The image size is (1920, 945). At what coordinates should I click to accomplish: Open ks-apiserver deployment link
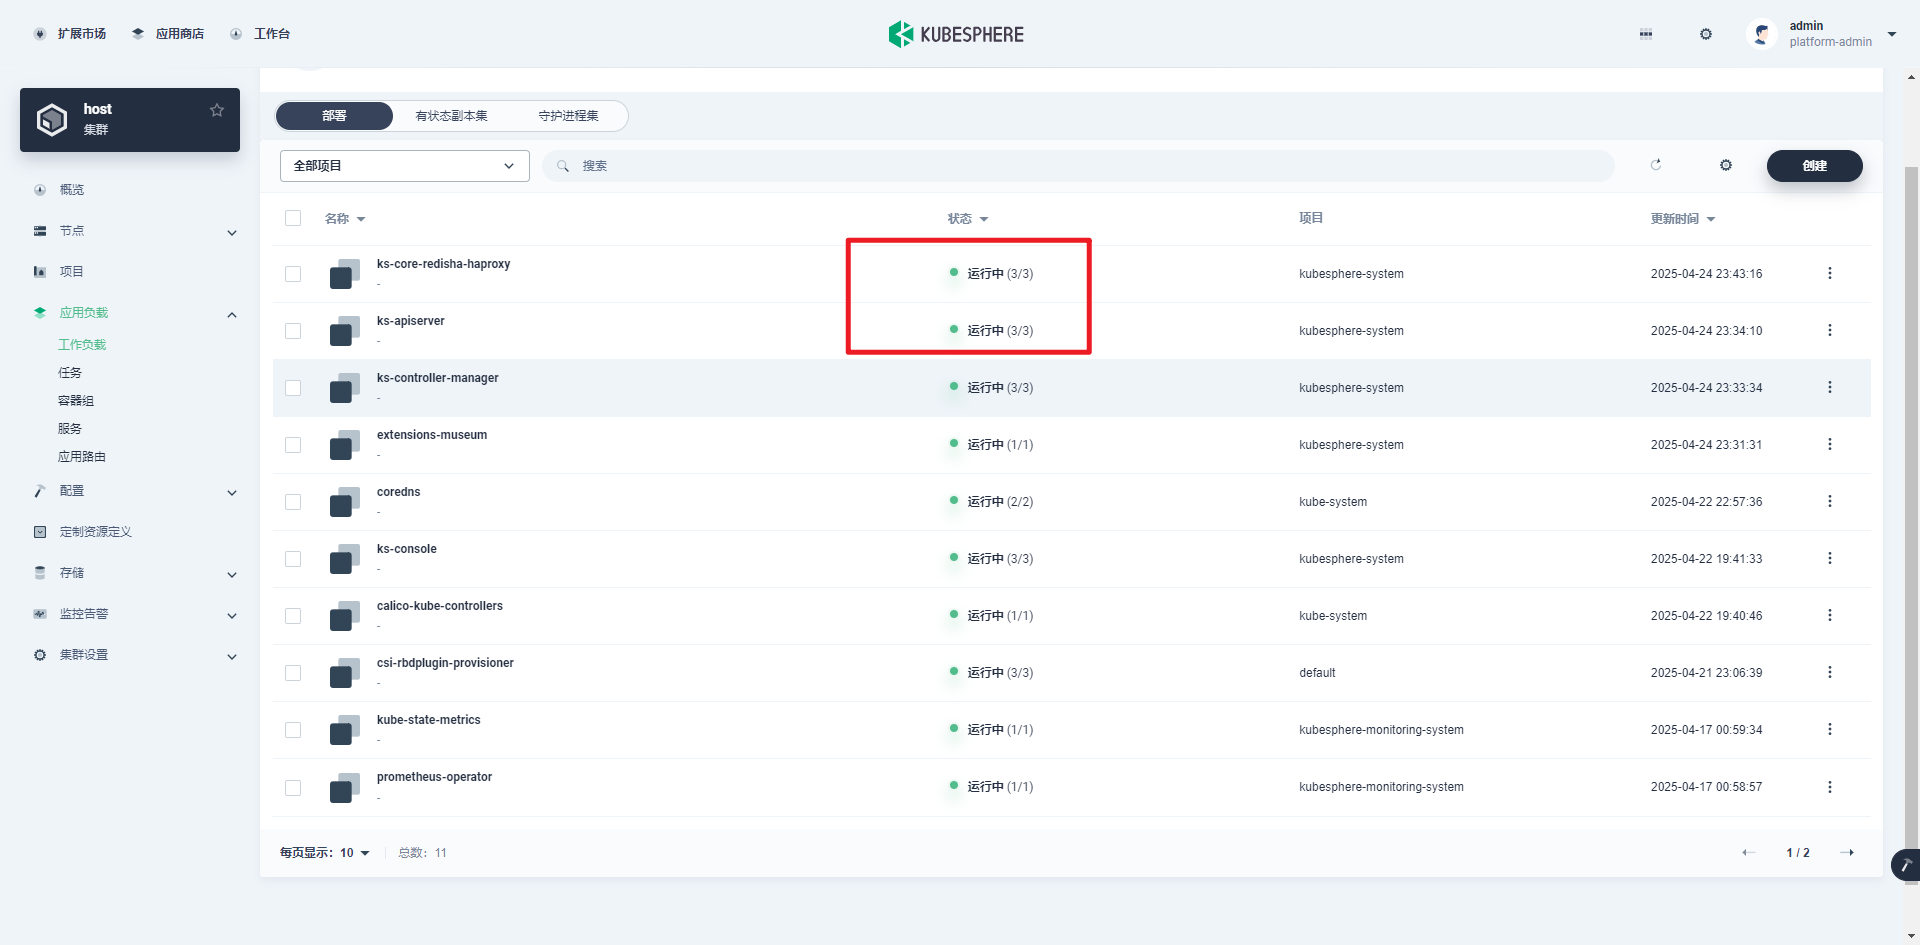click(411, 321)
